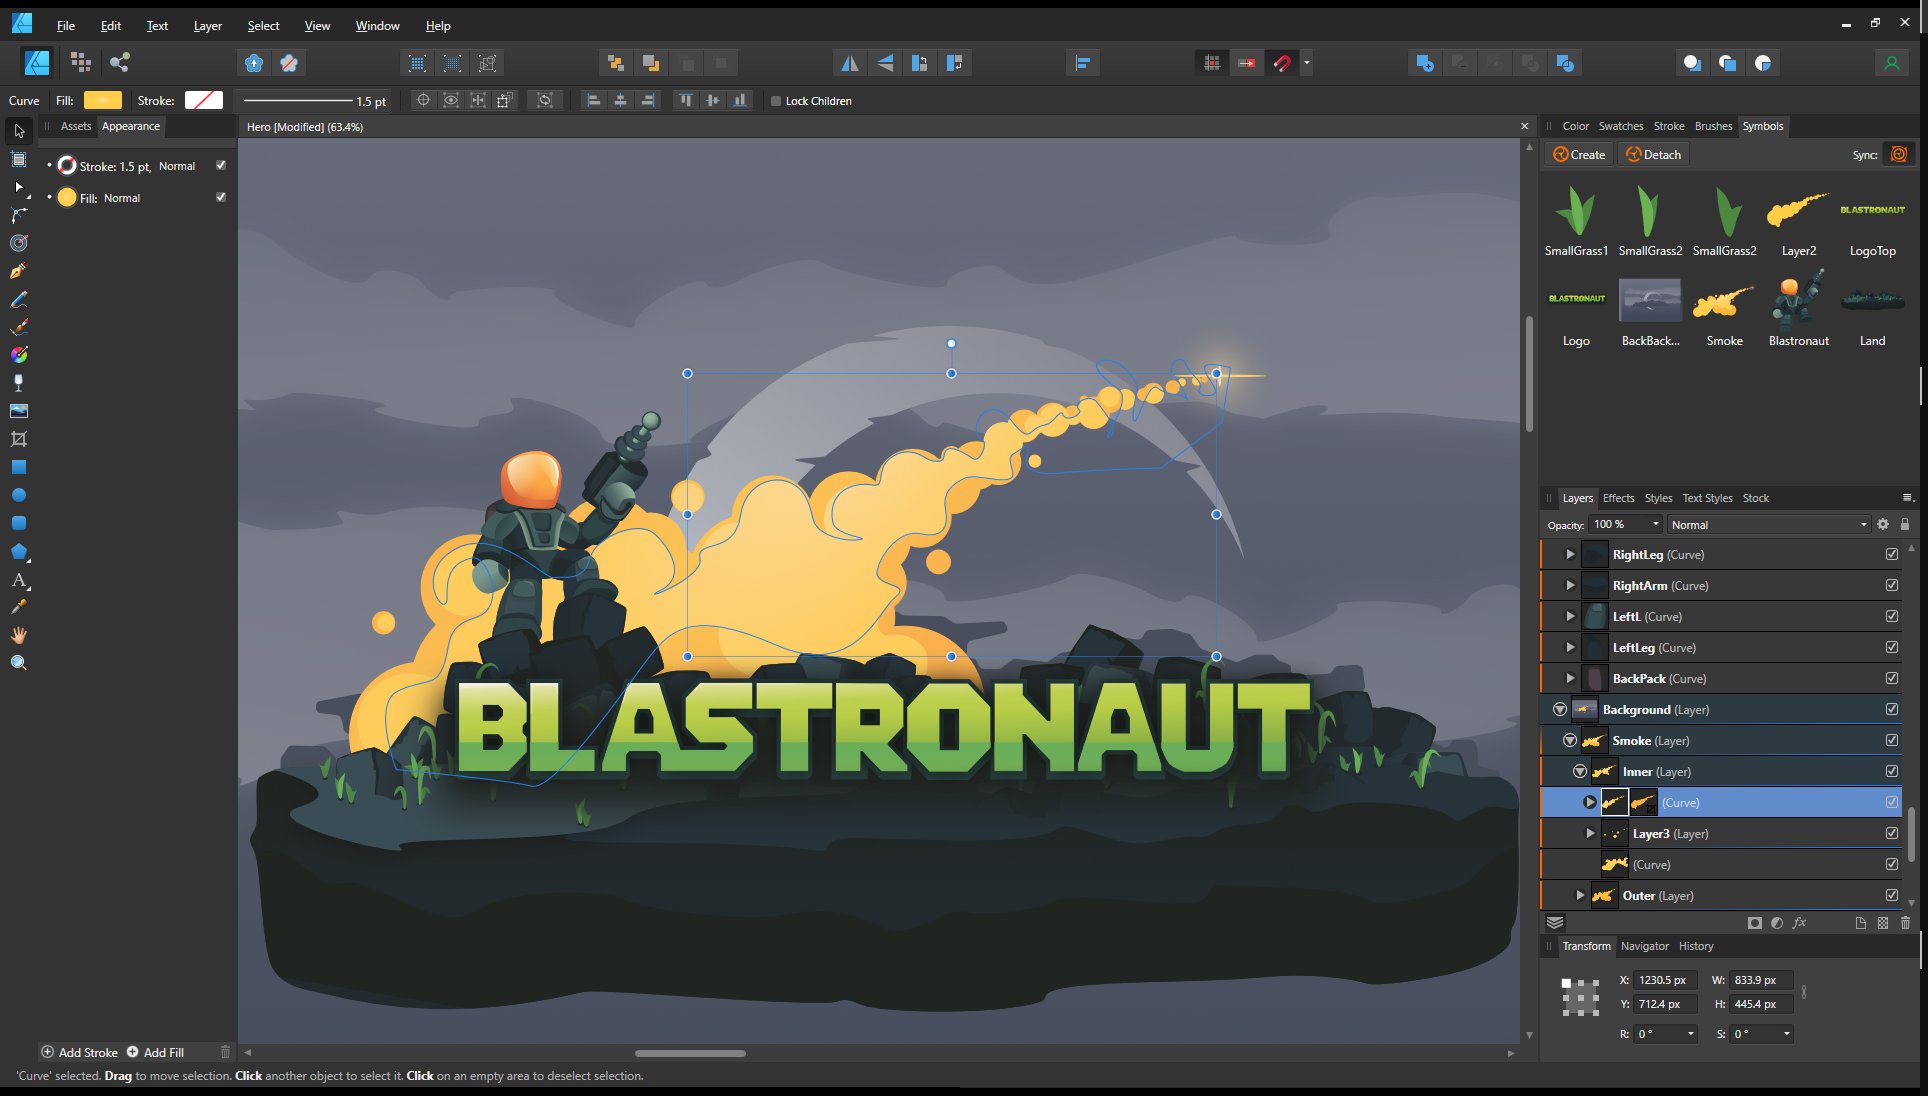This screenshot has height=1096, width=1928.
Task: Switch to the Effects tab
Action: 1618,498
